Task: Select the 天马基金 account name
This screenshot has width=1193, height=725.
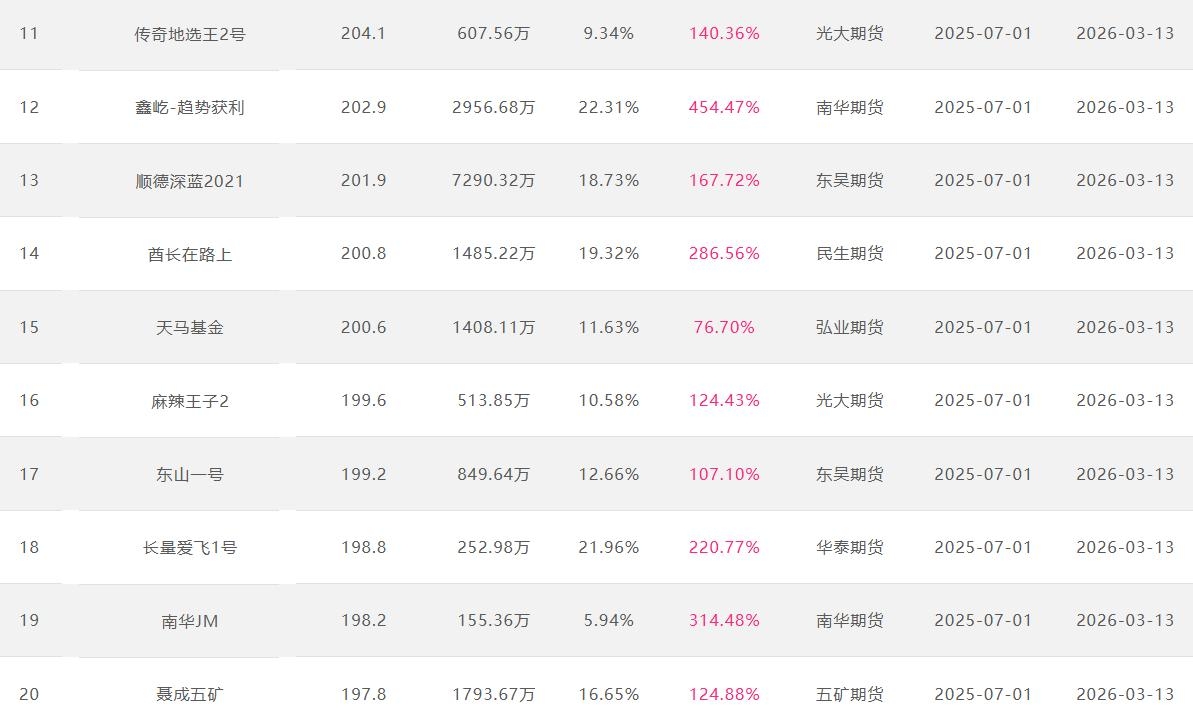Action: click(x=190, y=327)
